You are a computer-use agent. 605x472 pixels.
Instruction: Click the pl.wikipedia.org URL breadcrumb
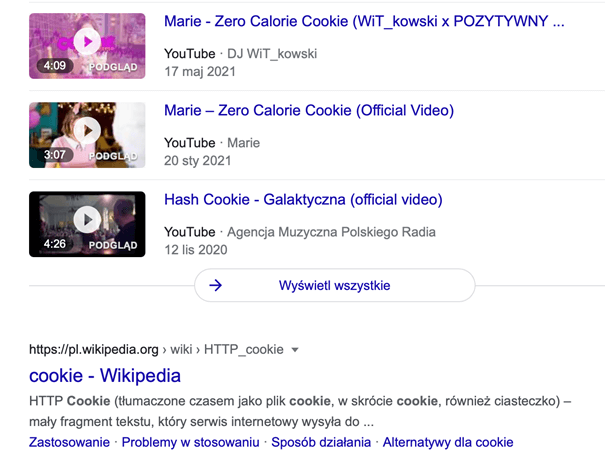tap(94, 350)
